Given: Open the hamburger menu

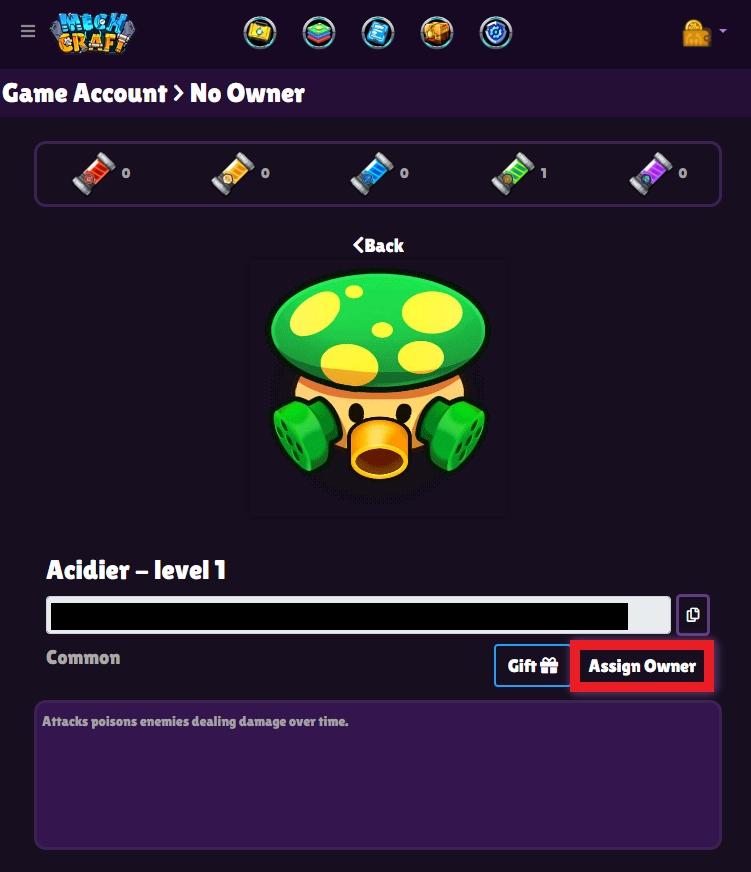Looking at the screenshot, I should coord(28,32).
